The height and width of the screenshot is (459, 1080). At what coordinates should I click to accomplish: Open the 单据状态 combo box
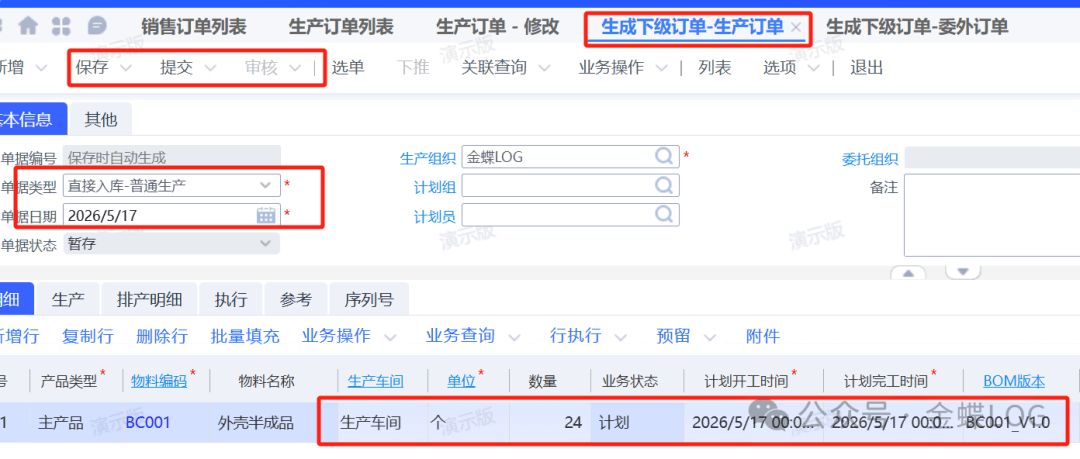tap(172, 243)
